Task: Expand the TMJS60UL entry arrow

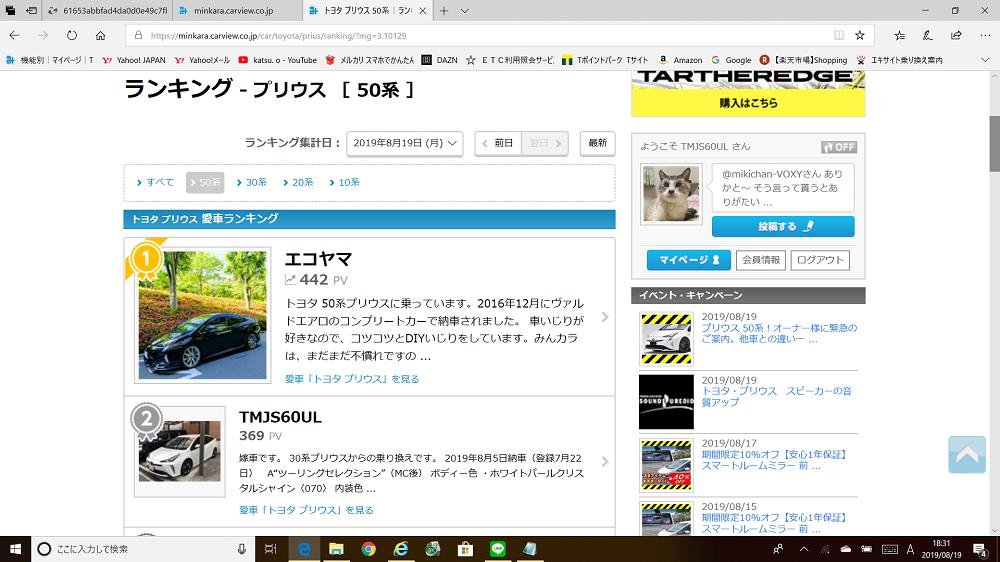Action: (x=605, y=461)
